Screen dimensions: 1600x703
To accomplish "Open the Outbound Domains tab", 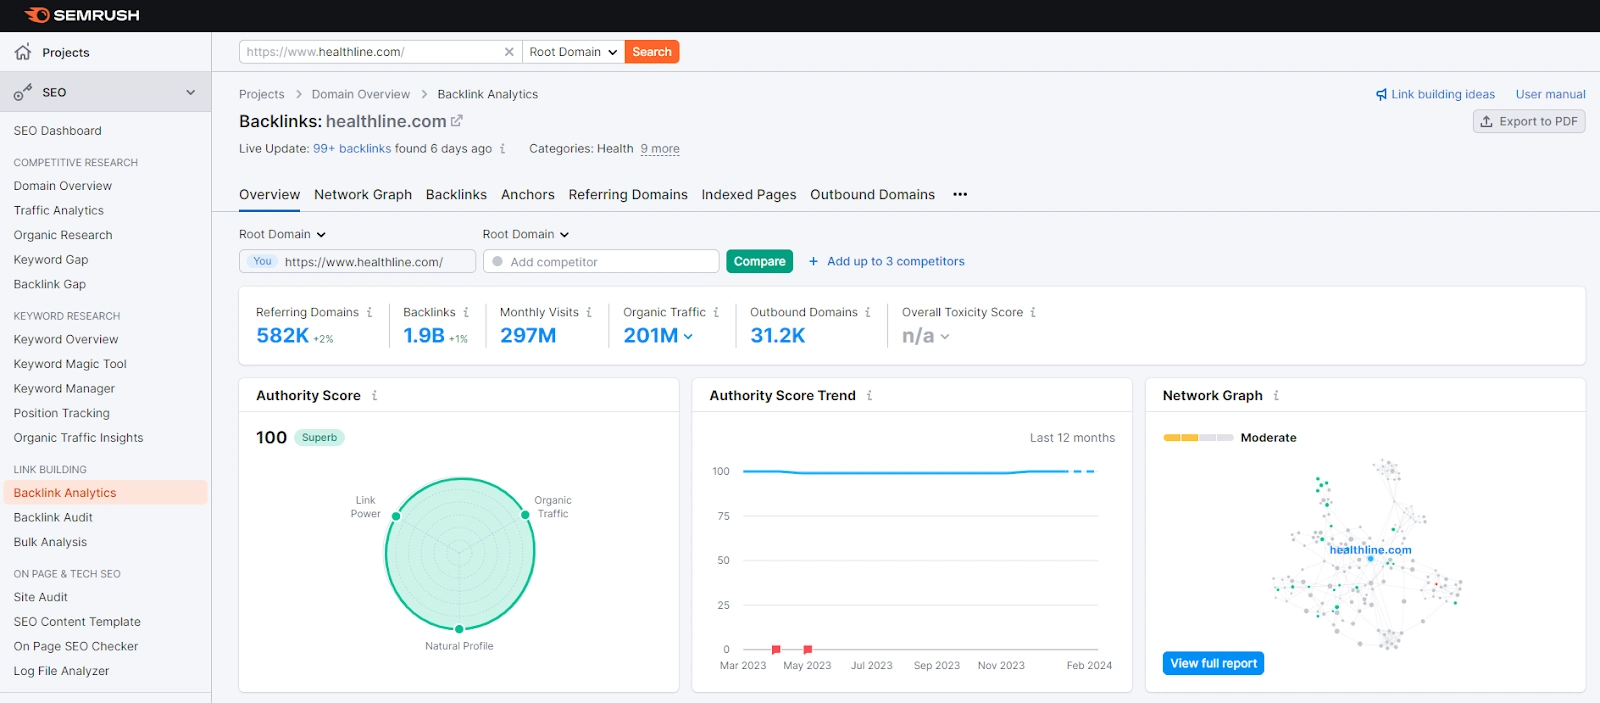I will [x=873, y=195].
